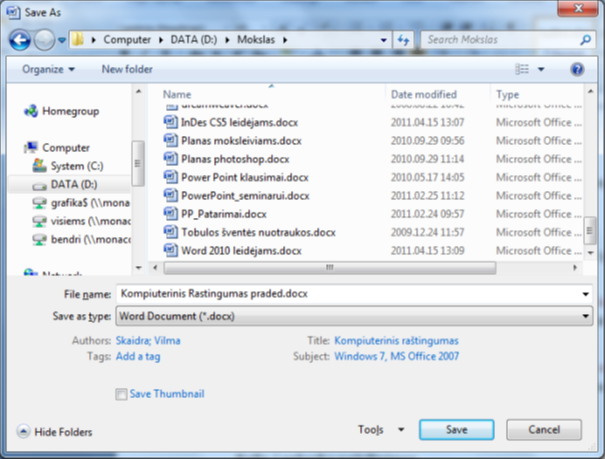Click the horizontal scrollbar of file list
605x459 pixels.
(x=330, y=268)
